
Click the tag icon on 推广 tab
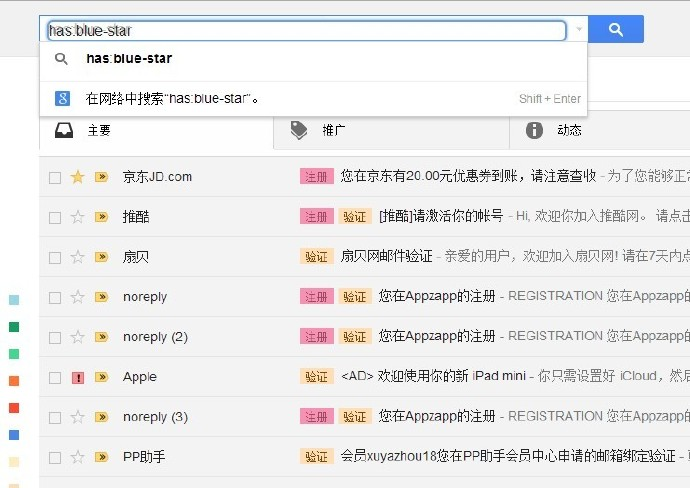click(x=299, y=130)
